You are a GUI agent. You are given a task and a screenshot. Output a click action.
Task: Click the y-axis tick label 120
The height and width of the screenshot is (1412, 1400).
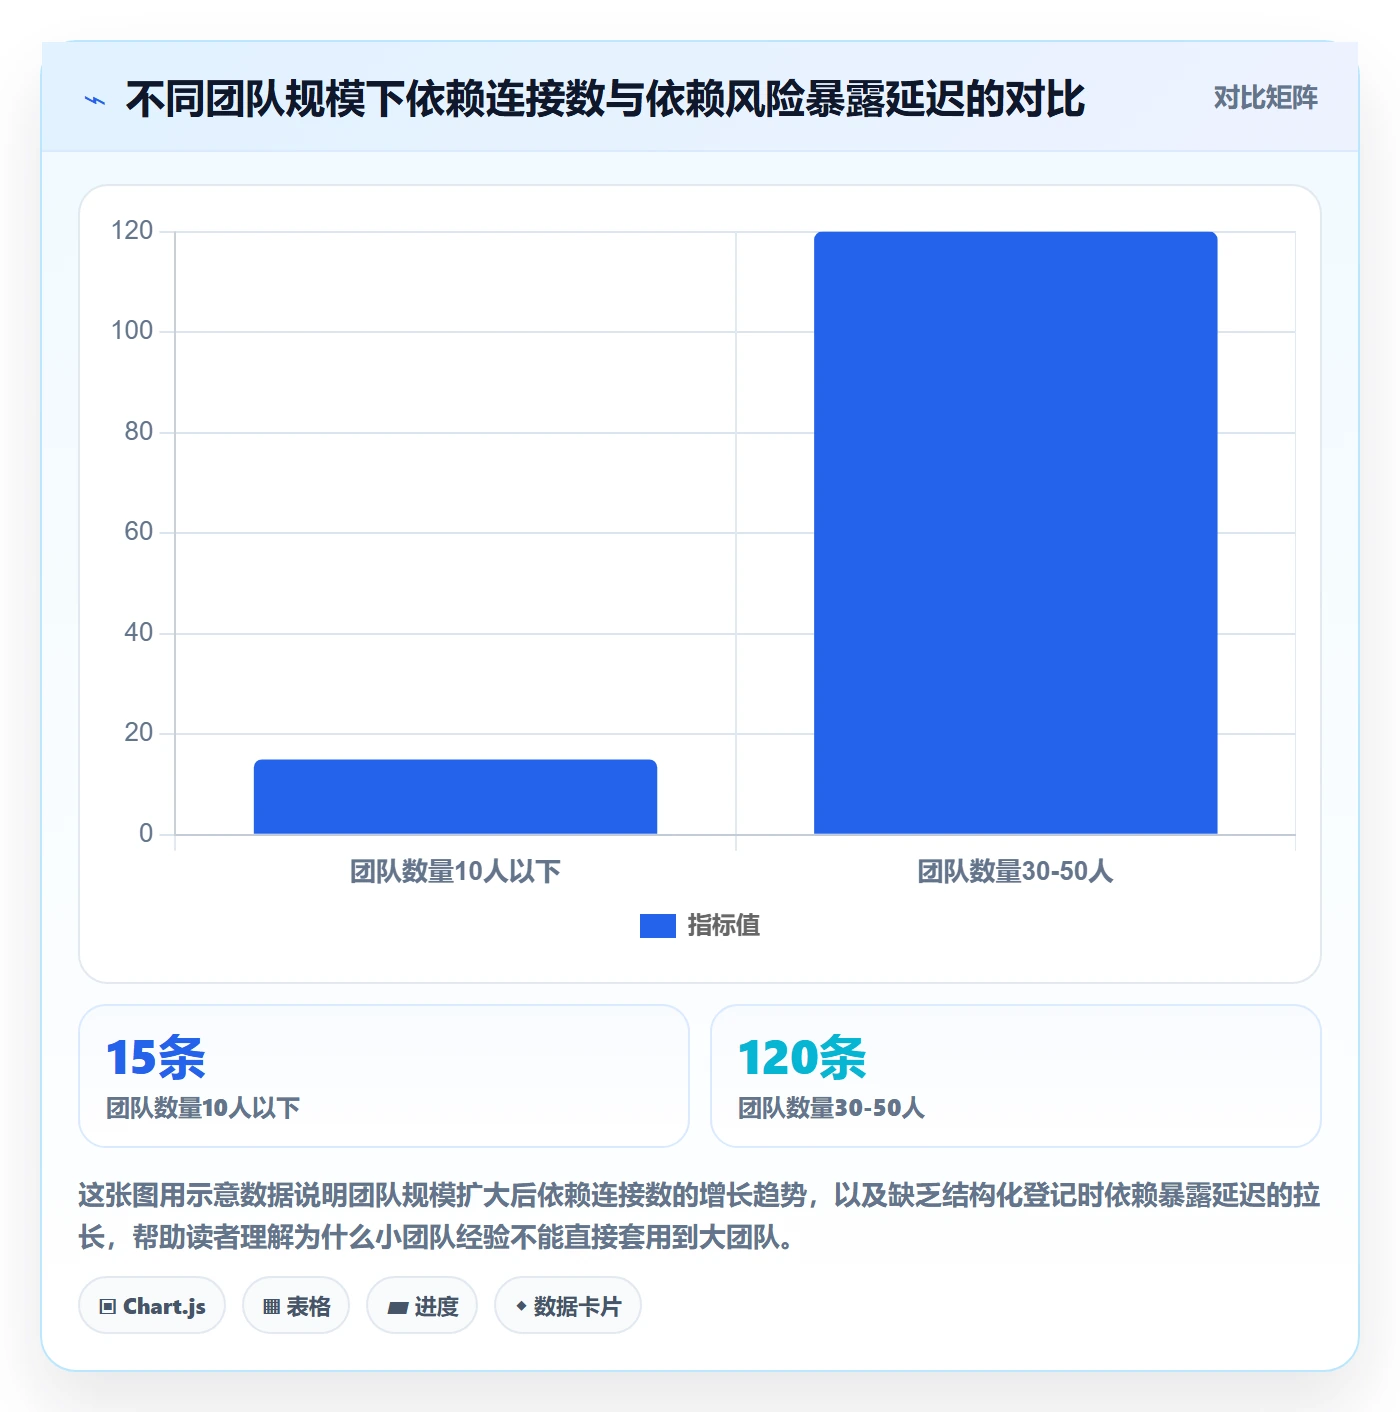tap(132, 231)
